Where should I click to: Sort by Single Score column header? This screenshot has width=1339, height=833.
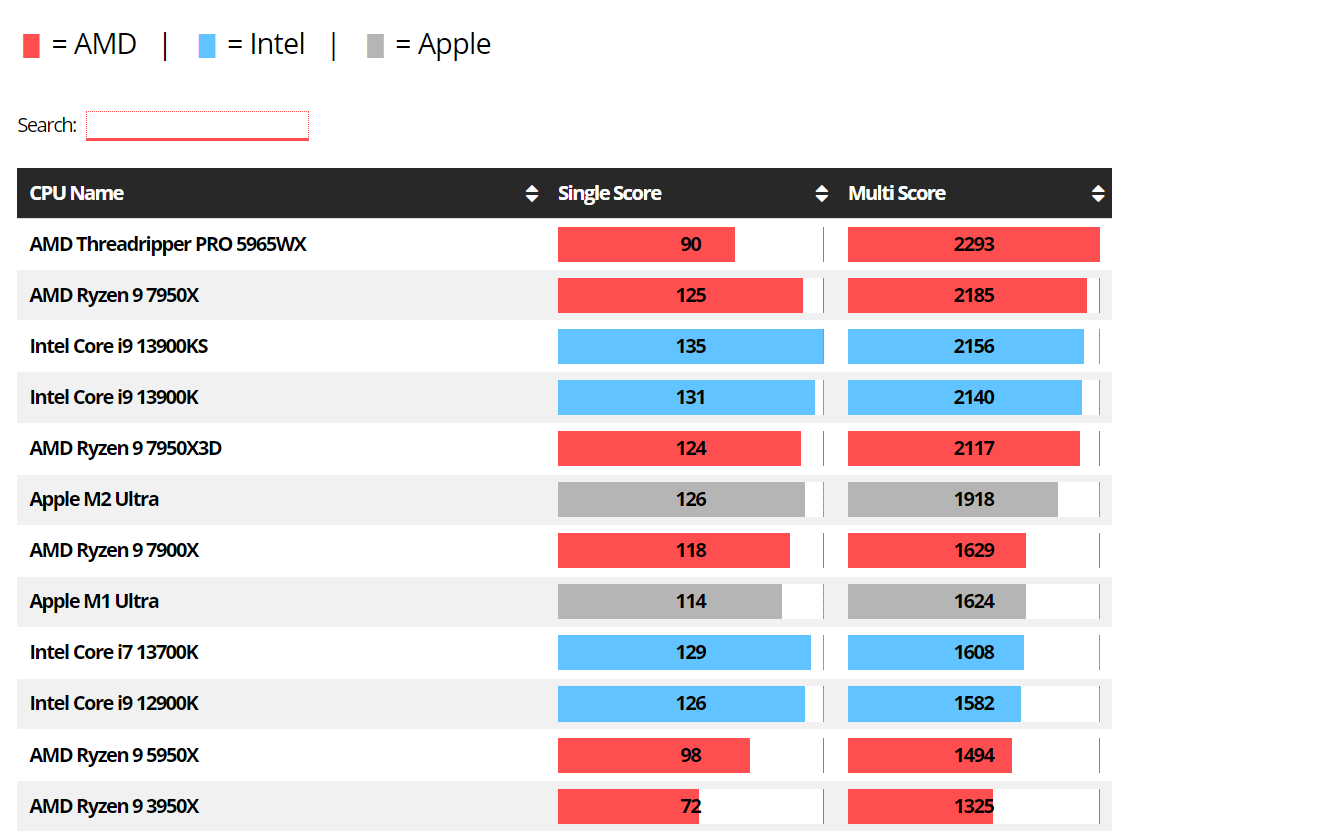coord(609,194)
